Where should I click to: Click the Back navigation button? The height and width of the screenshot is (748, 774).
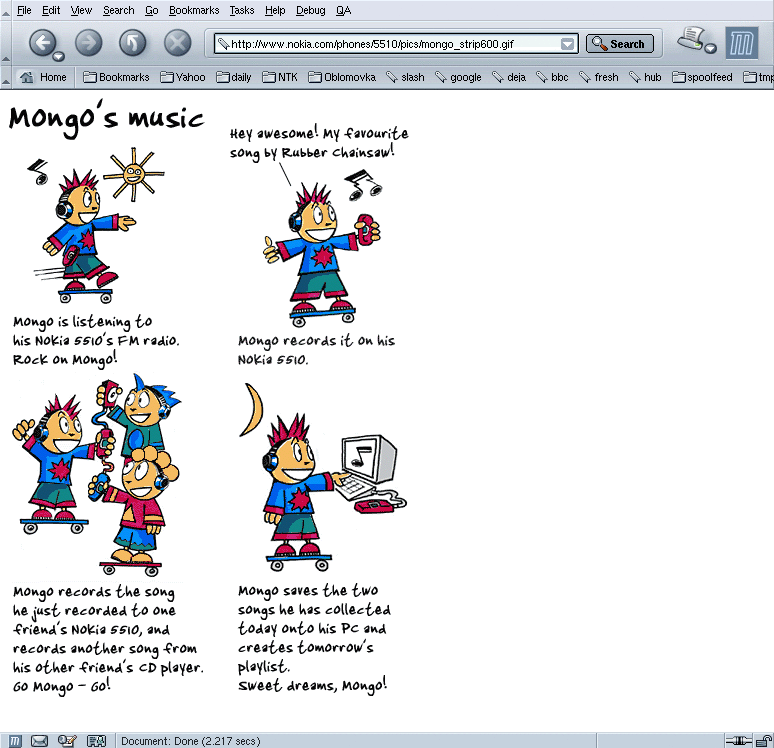tap(43, 42)
